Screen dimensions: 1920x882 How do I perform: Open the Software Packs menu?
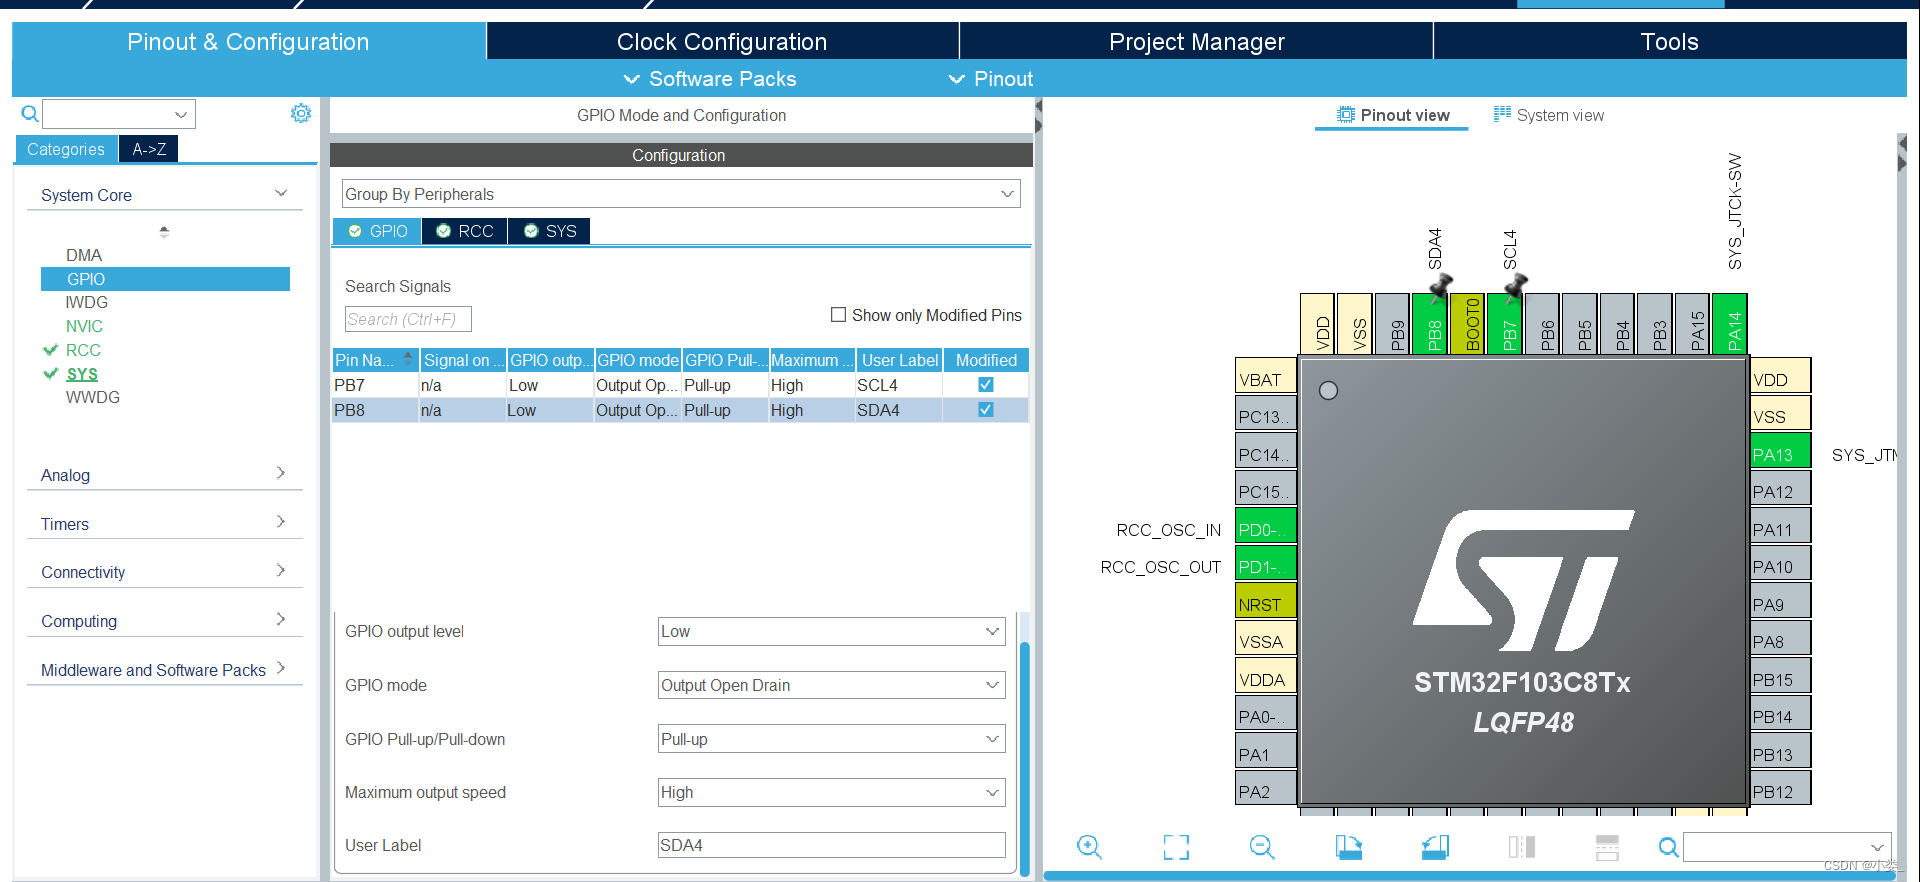(x=710, y=79)
